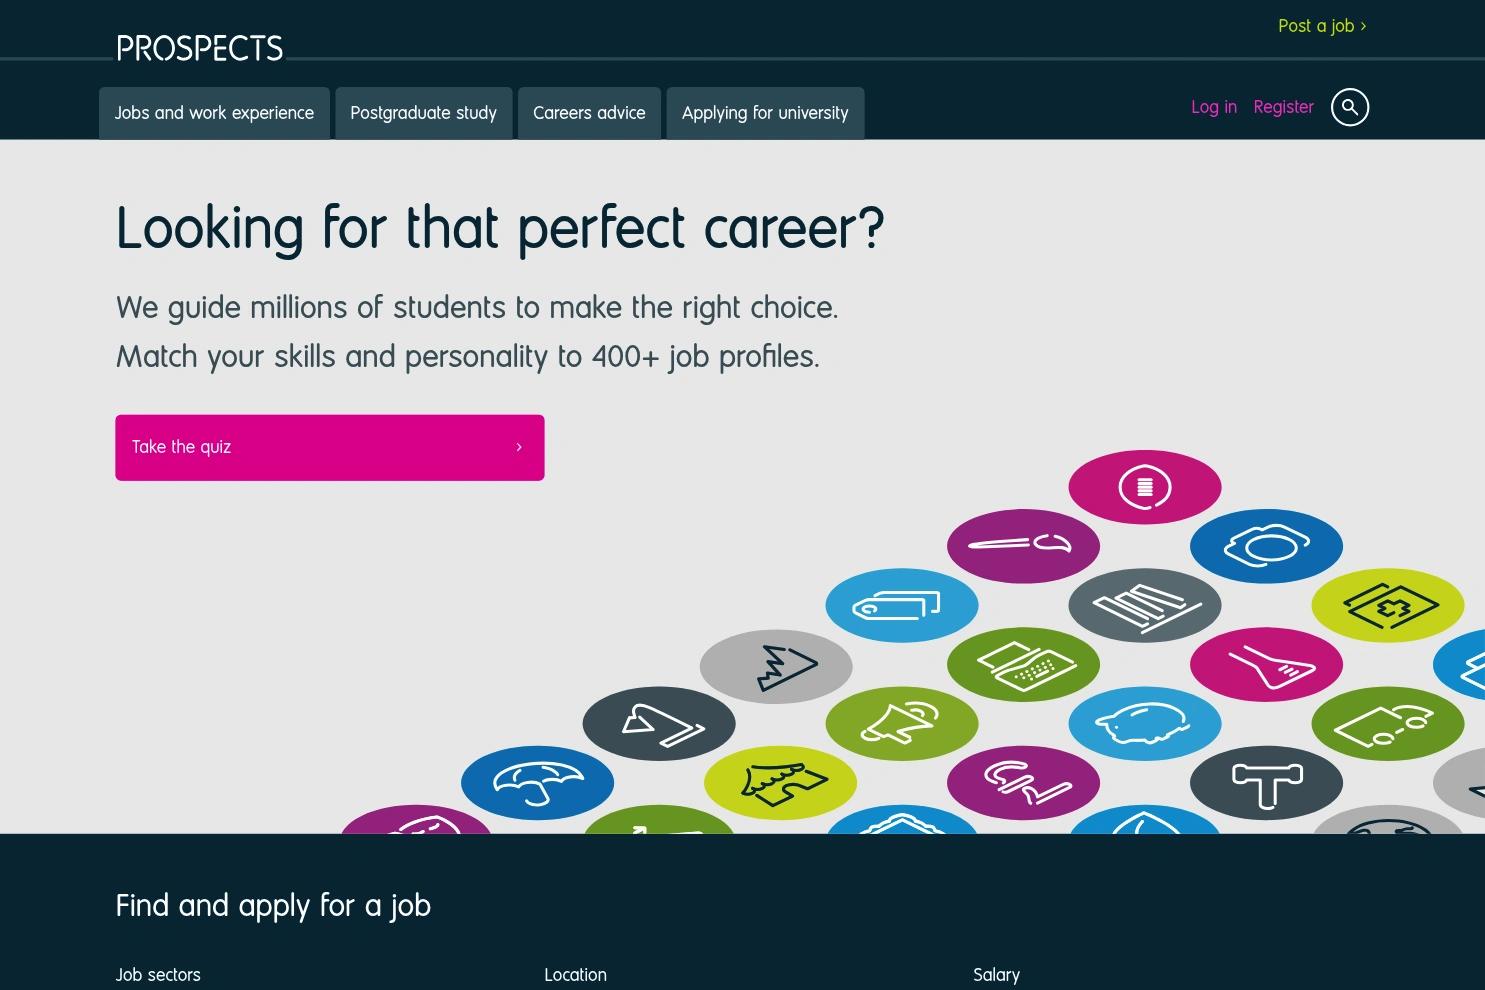1485x990 pixels.
Task: Click the blue price tags icon
Action: 902,605
